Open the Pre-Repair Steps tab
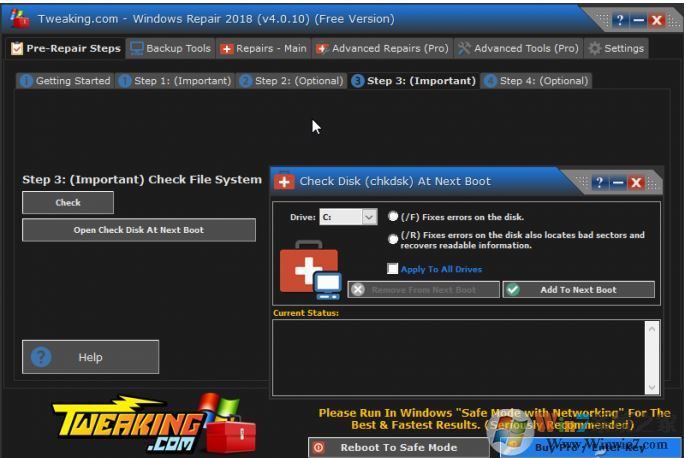 [x=66, y=48]
